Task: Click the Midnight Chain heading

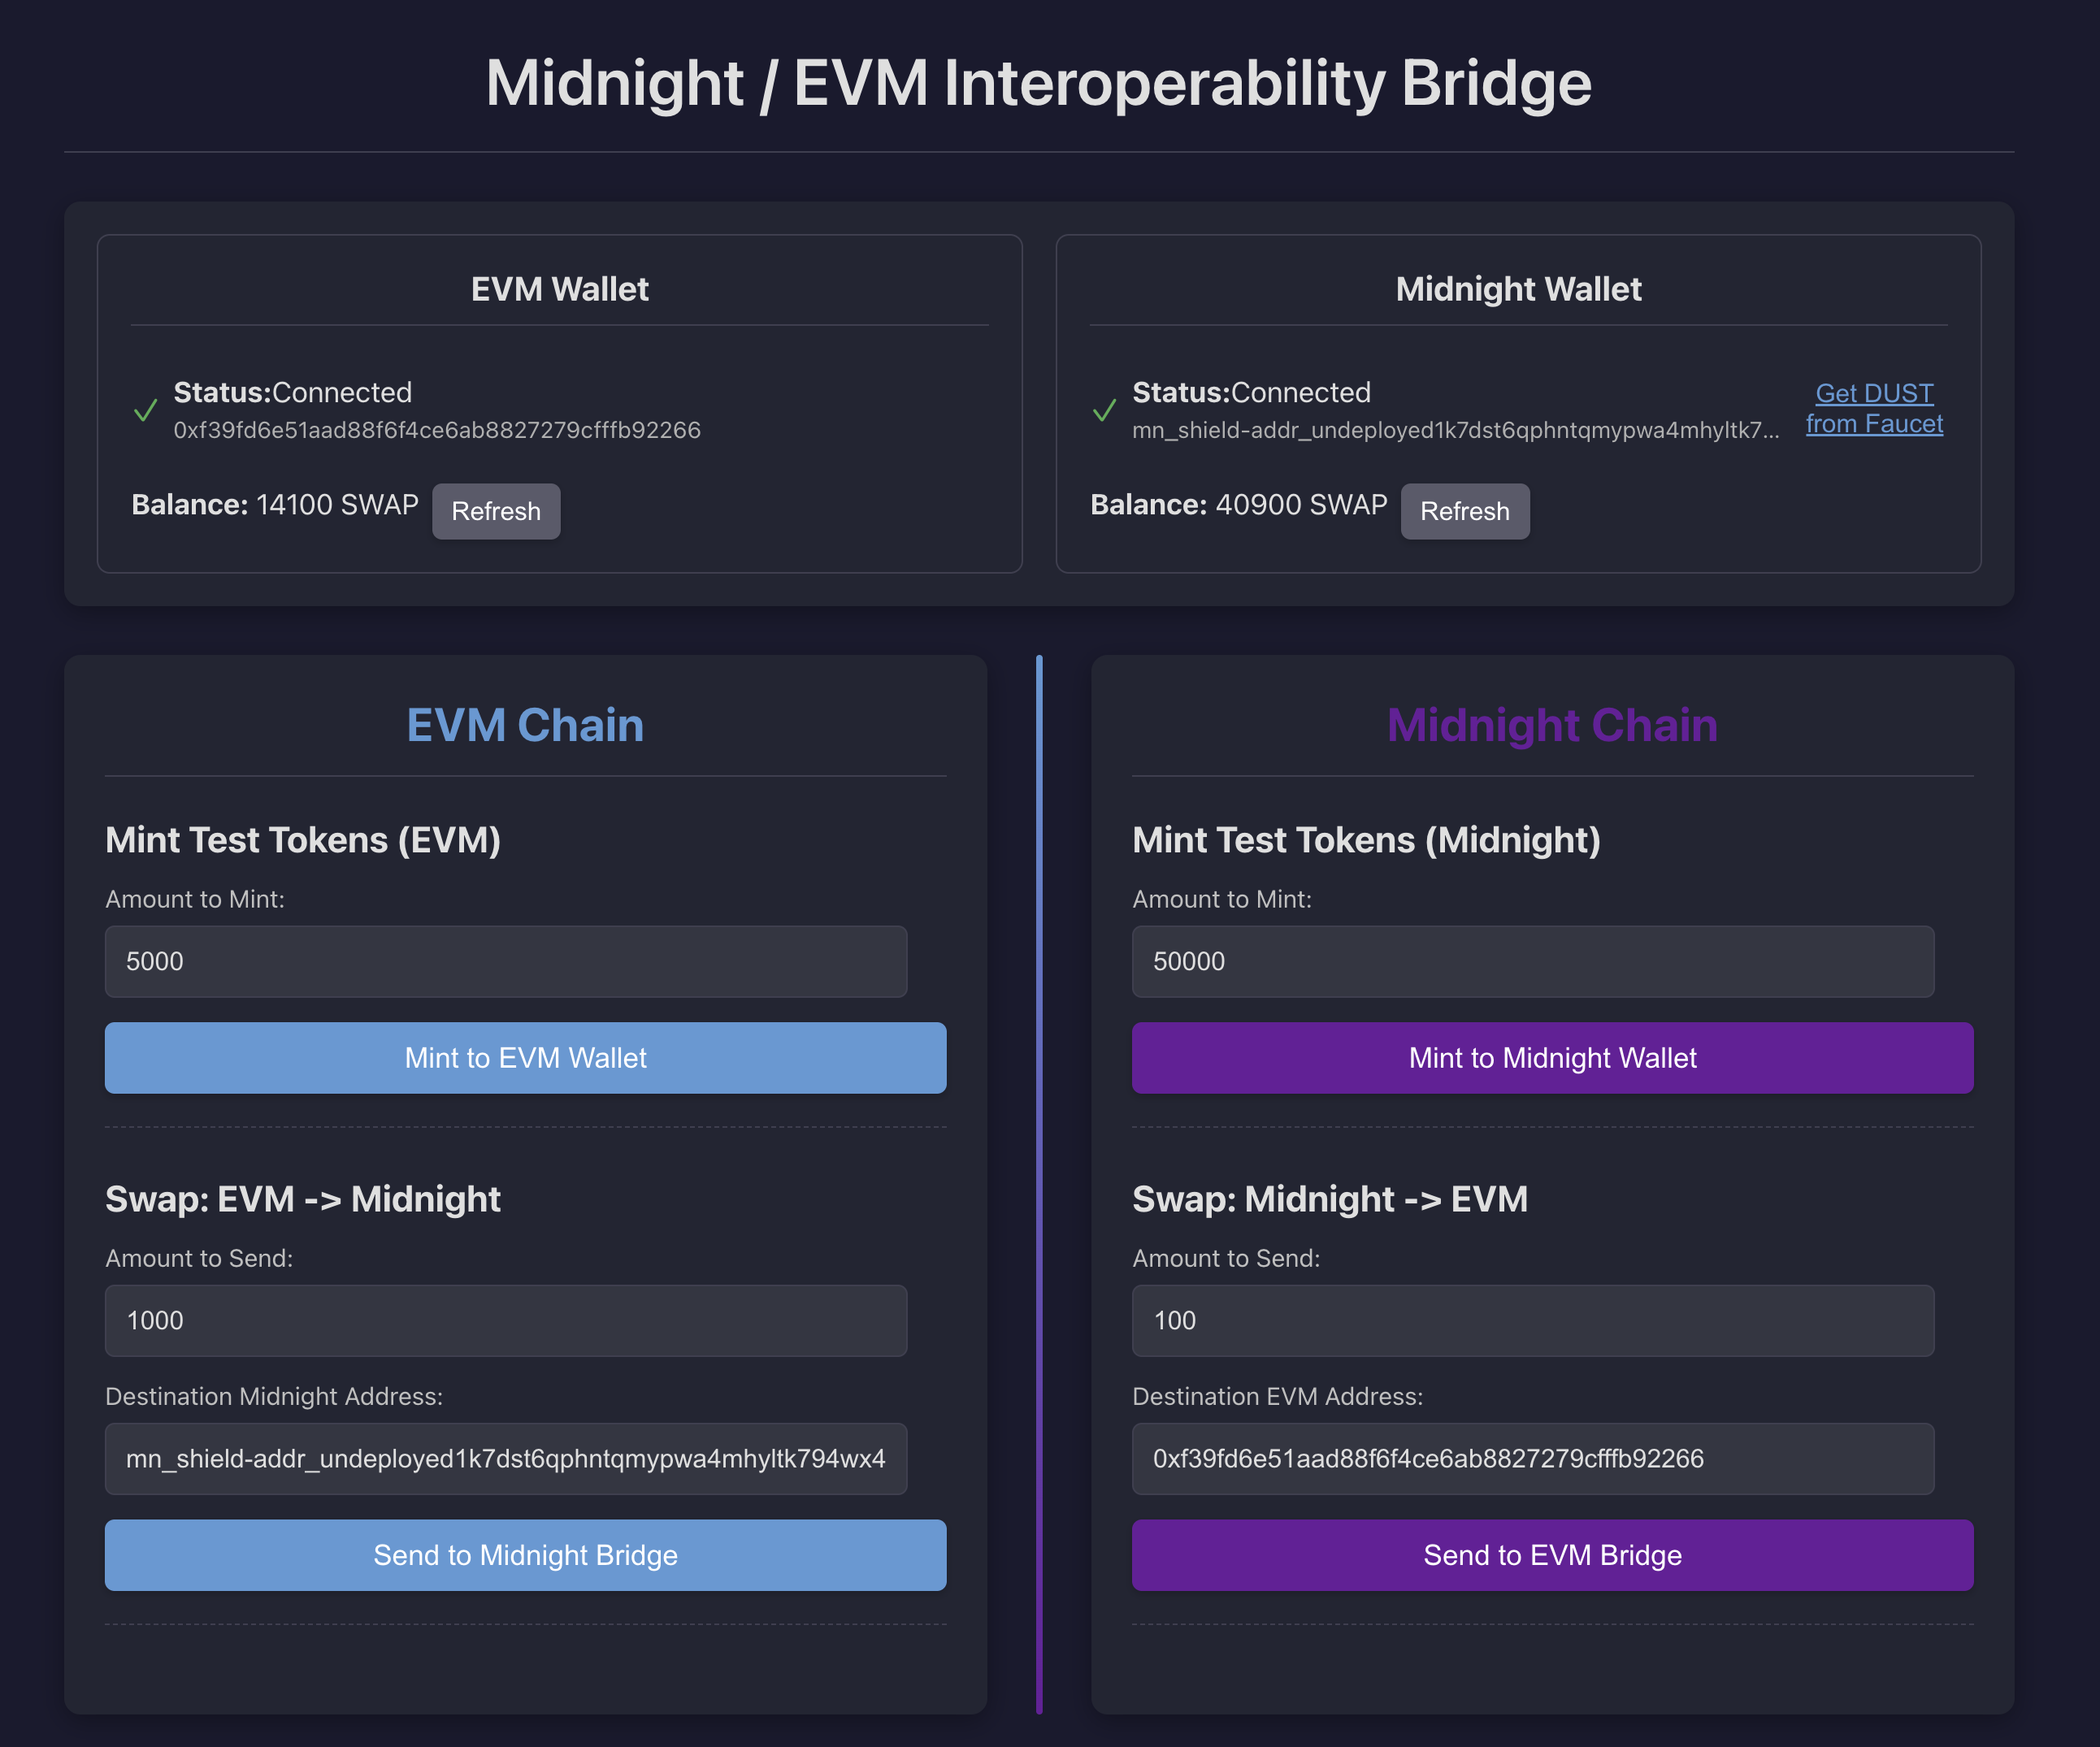Action: coord(1552,725)
